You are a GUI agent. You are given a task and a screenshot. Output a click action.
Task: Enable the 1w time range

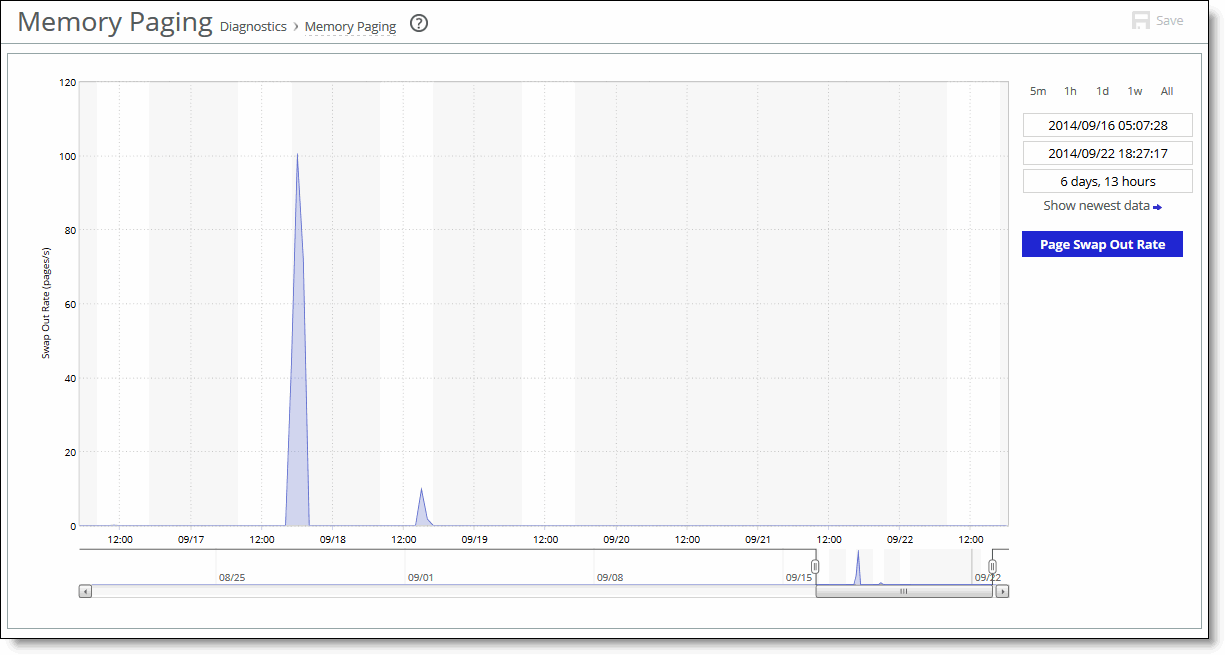pyautogui.click(x=1134, y=91)
